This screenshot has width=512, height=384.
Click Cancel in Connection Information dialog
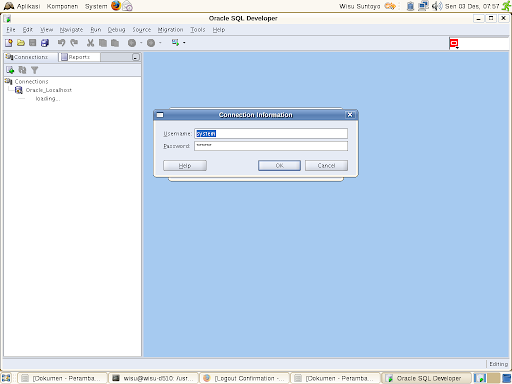pos(326,166)
